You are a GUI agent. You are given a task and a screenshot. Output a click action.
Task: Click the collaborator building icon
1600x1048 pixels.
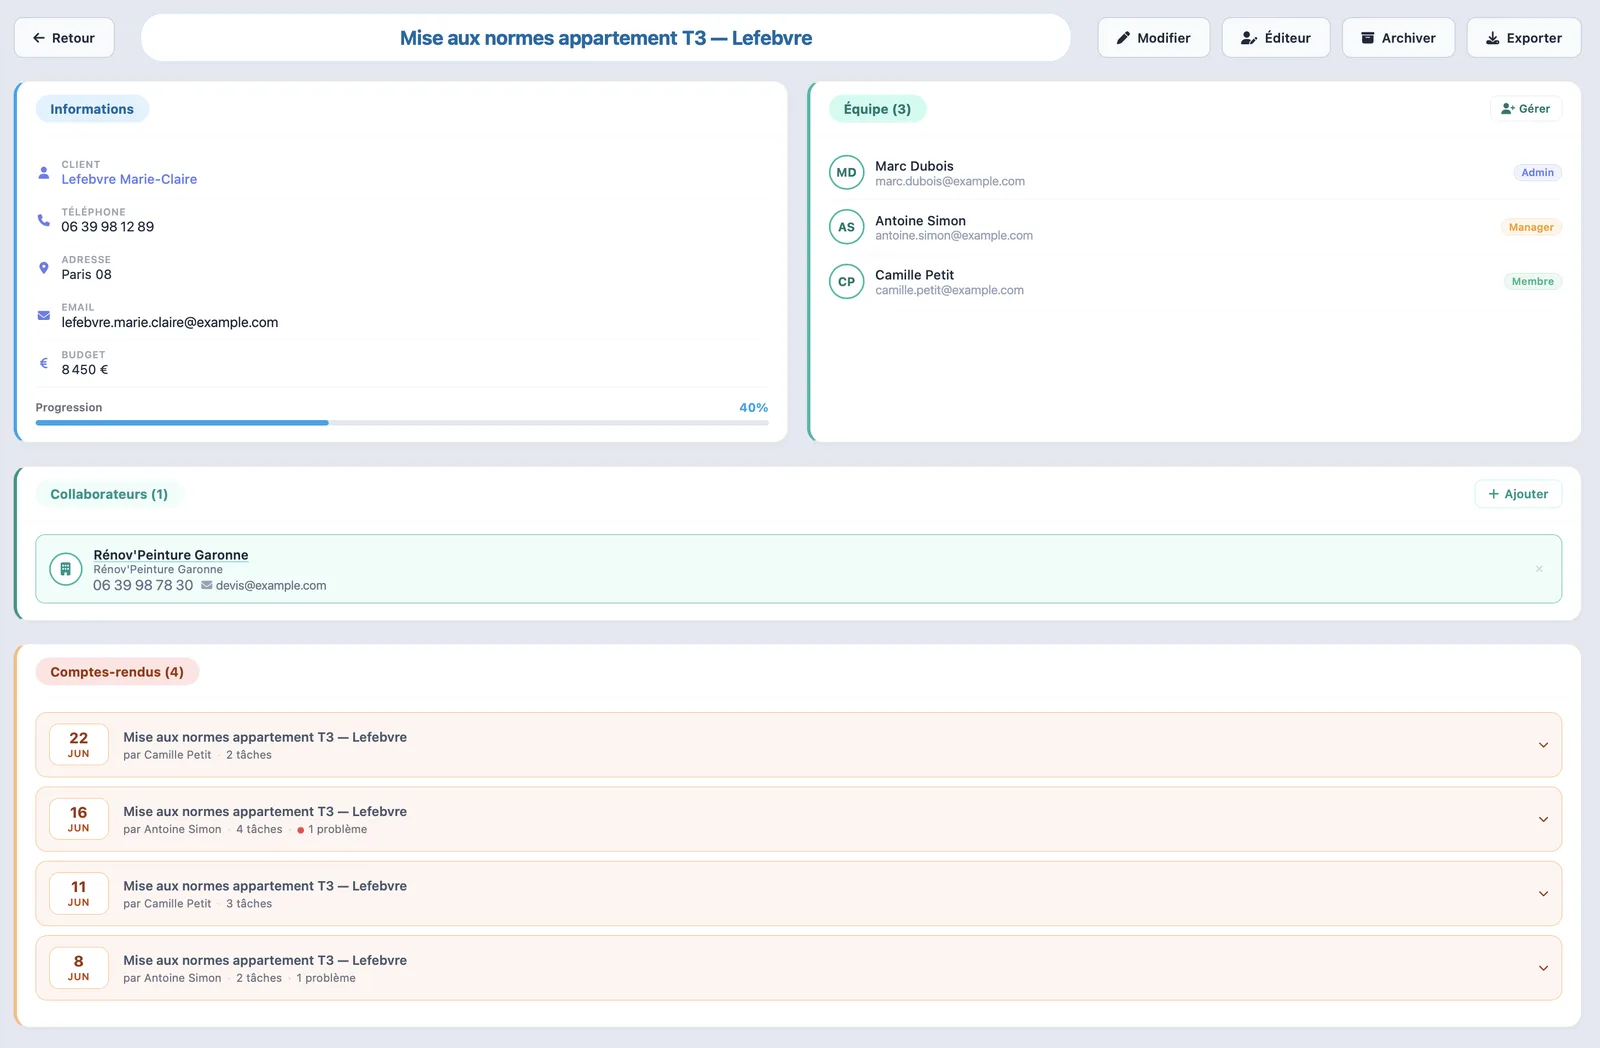point(66,569)
